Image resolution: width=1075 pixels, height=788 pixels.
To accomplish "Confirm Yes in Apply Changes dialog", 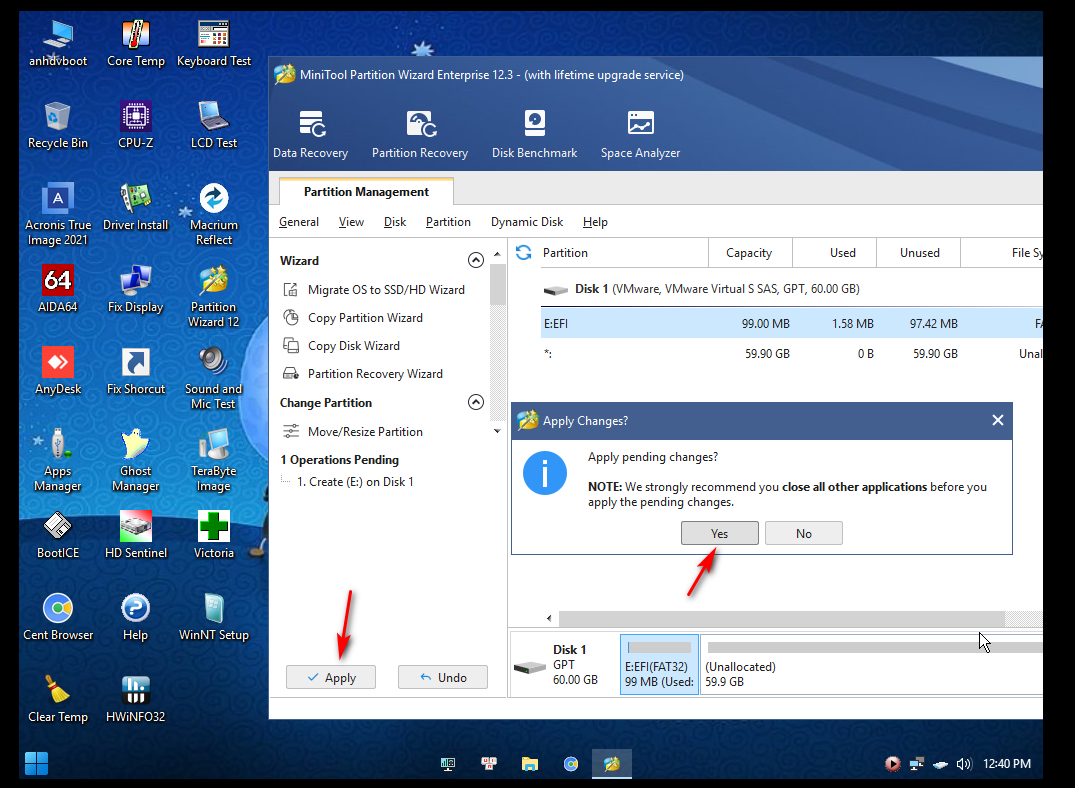I will point(720,533).
